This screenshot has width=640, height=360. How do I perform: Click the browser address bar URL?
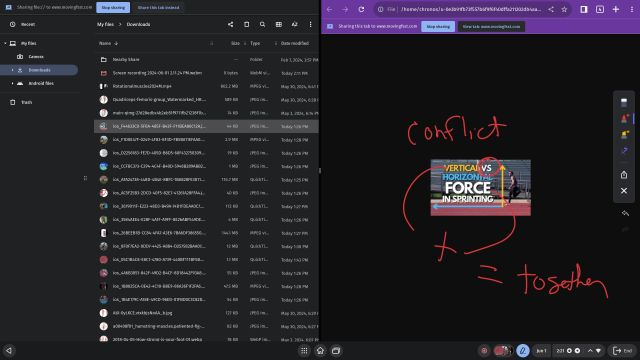tap(471, 9)
